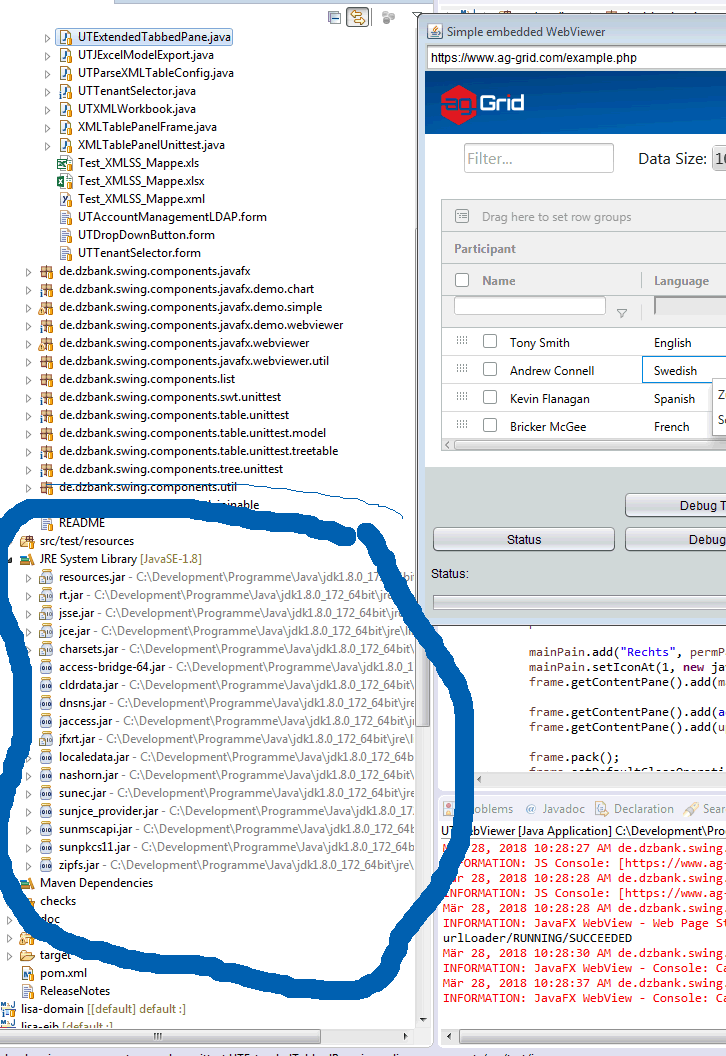Image resolution: width=726 pixels, height=1056 pixels.
Task: Click the Filter text input field
Action: pyautogui.click(x=538, y=158)
